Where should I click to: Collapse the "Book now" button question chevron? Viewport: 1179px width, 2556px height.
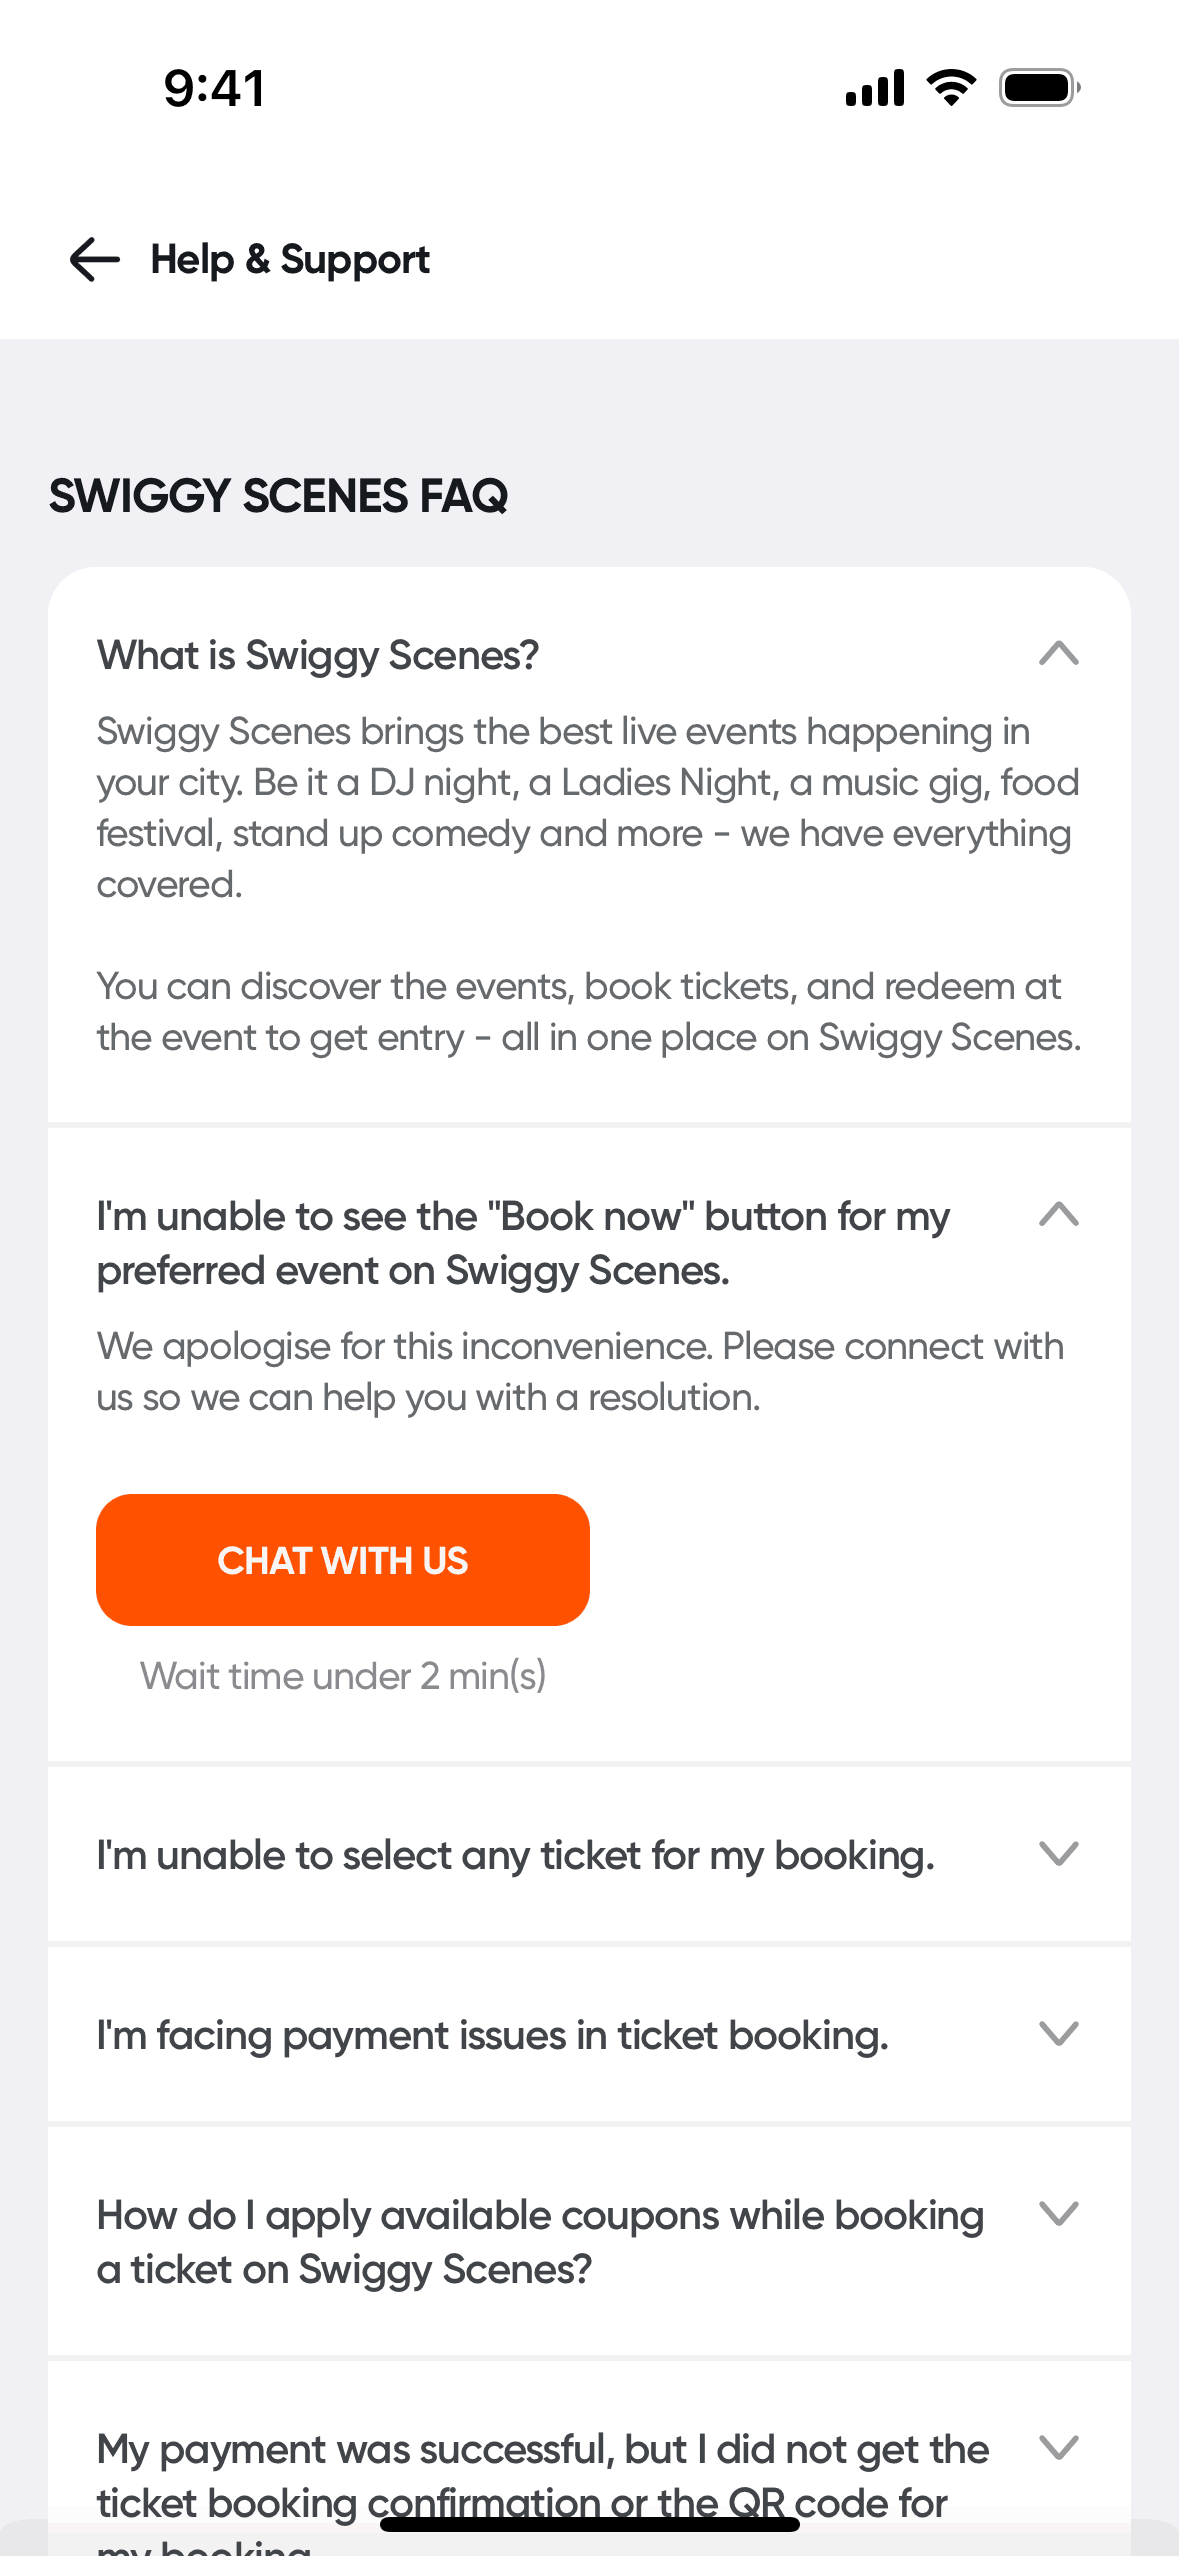tap(1058, 1215)
